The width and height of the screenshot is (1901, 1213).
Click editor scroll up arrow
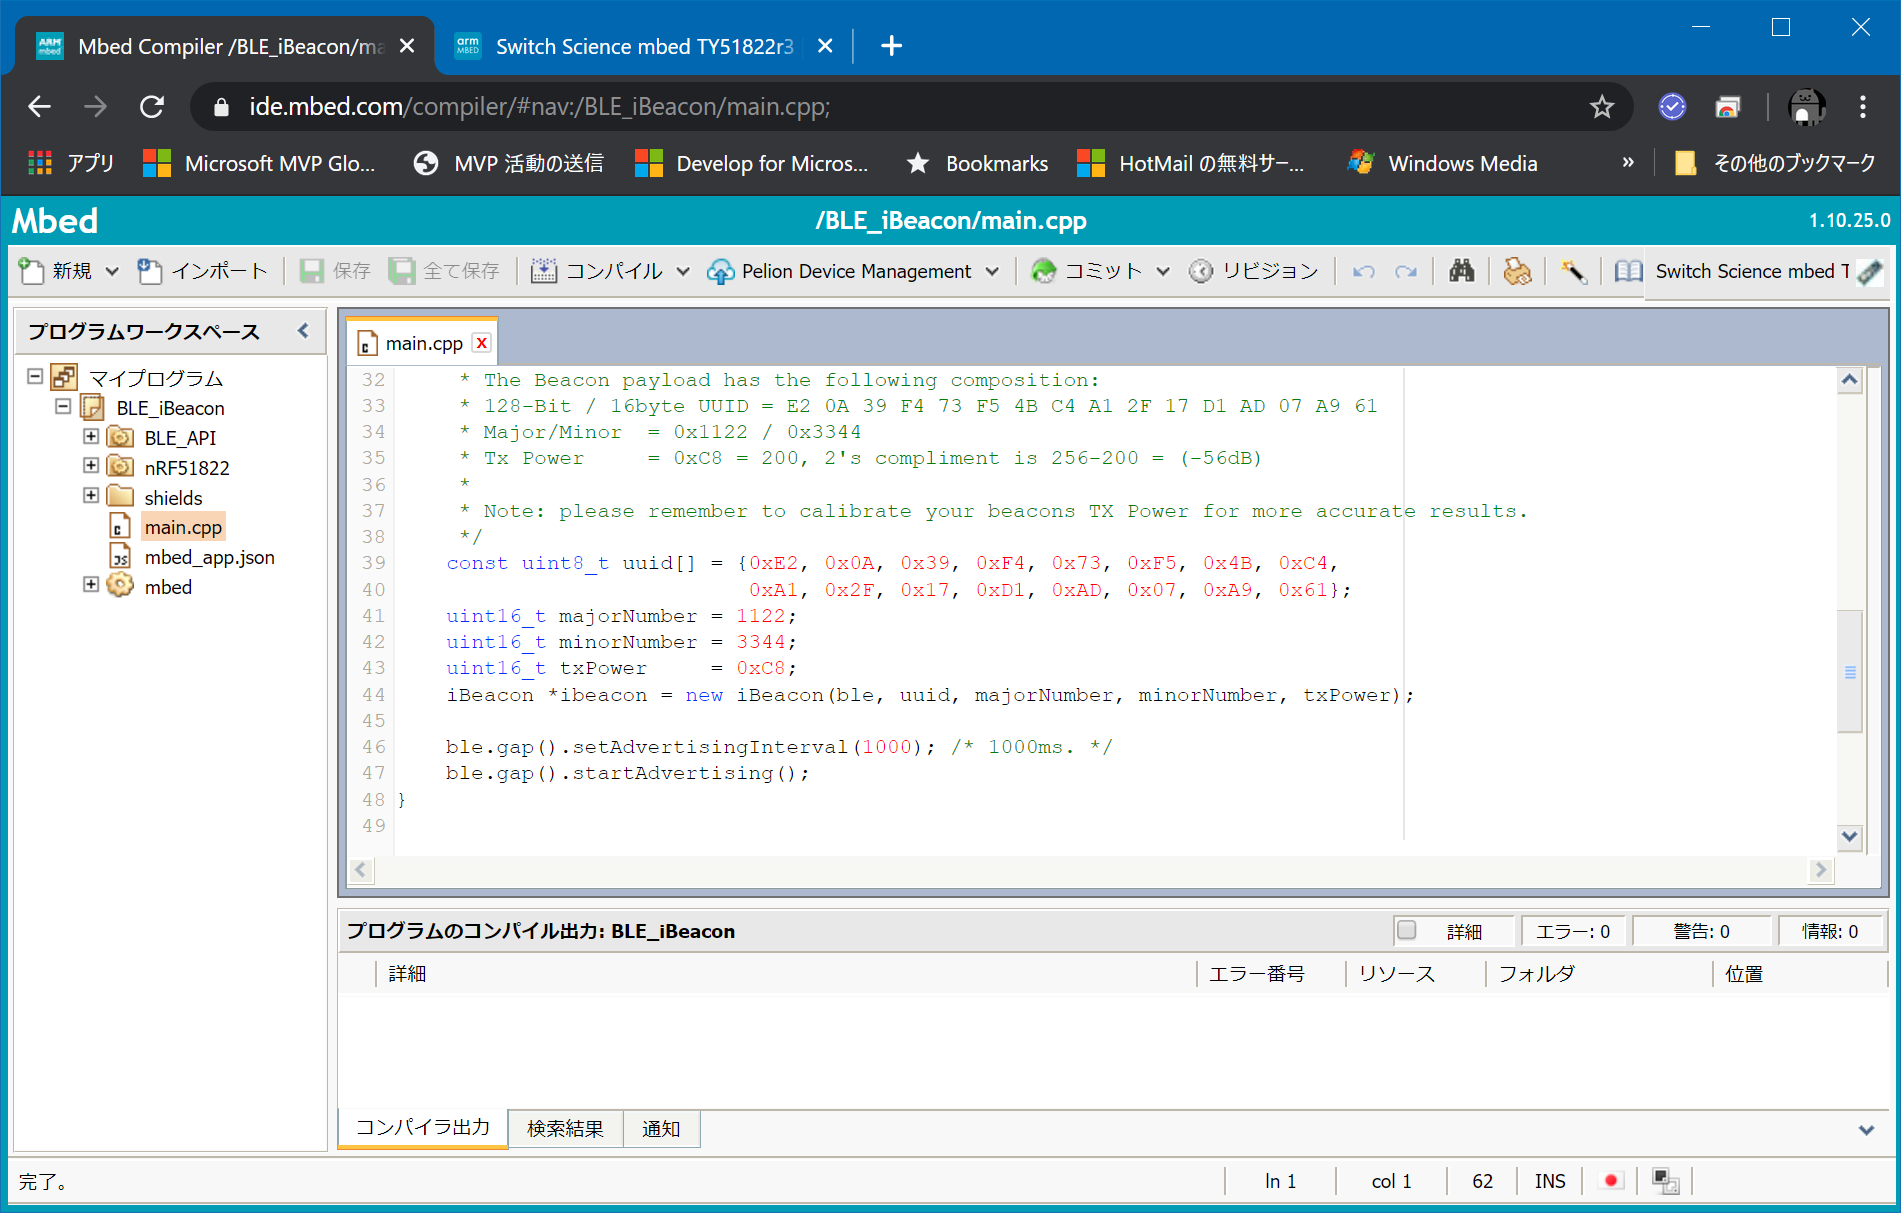coord(1850,380)
